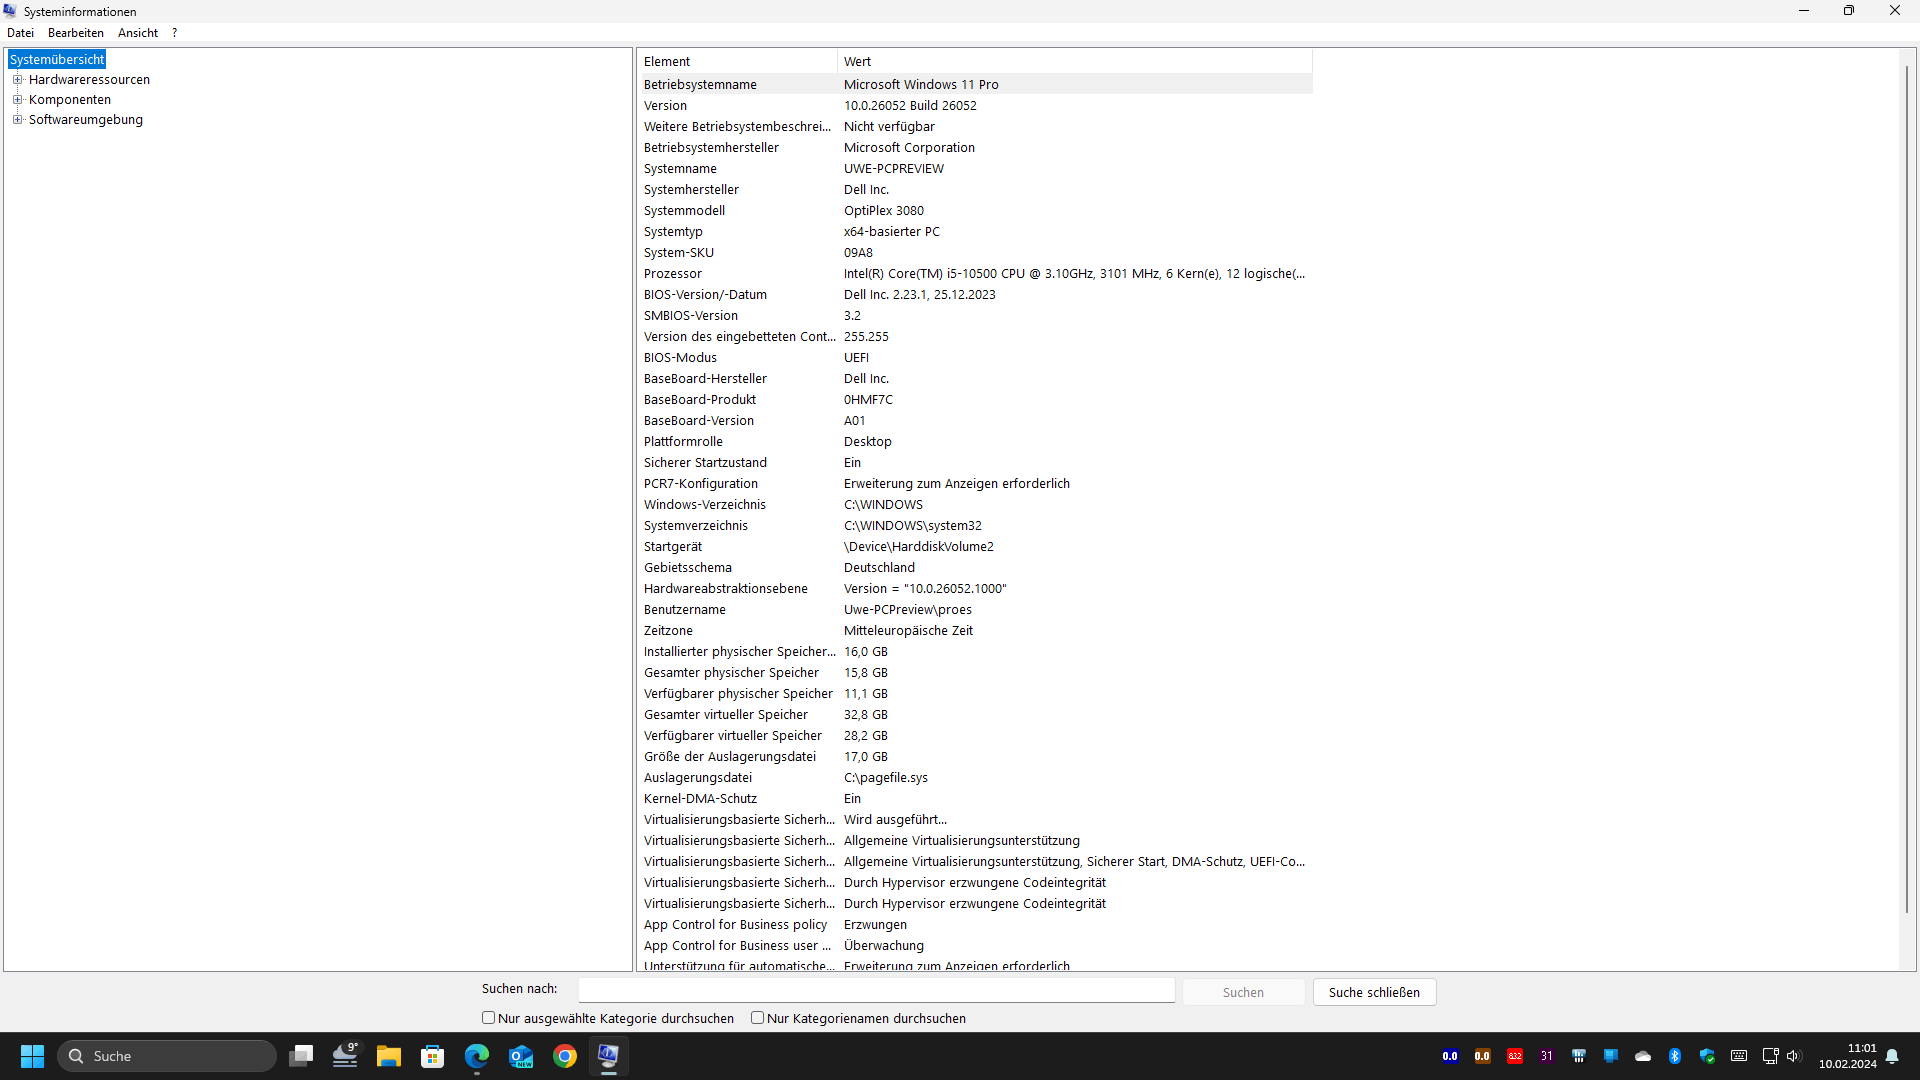
Task: Open the volume speaker tray icon
Action: [1794, 1056]
